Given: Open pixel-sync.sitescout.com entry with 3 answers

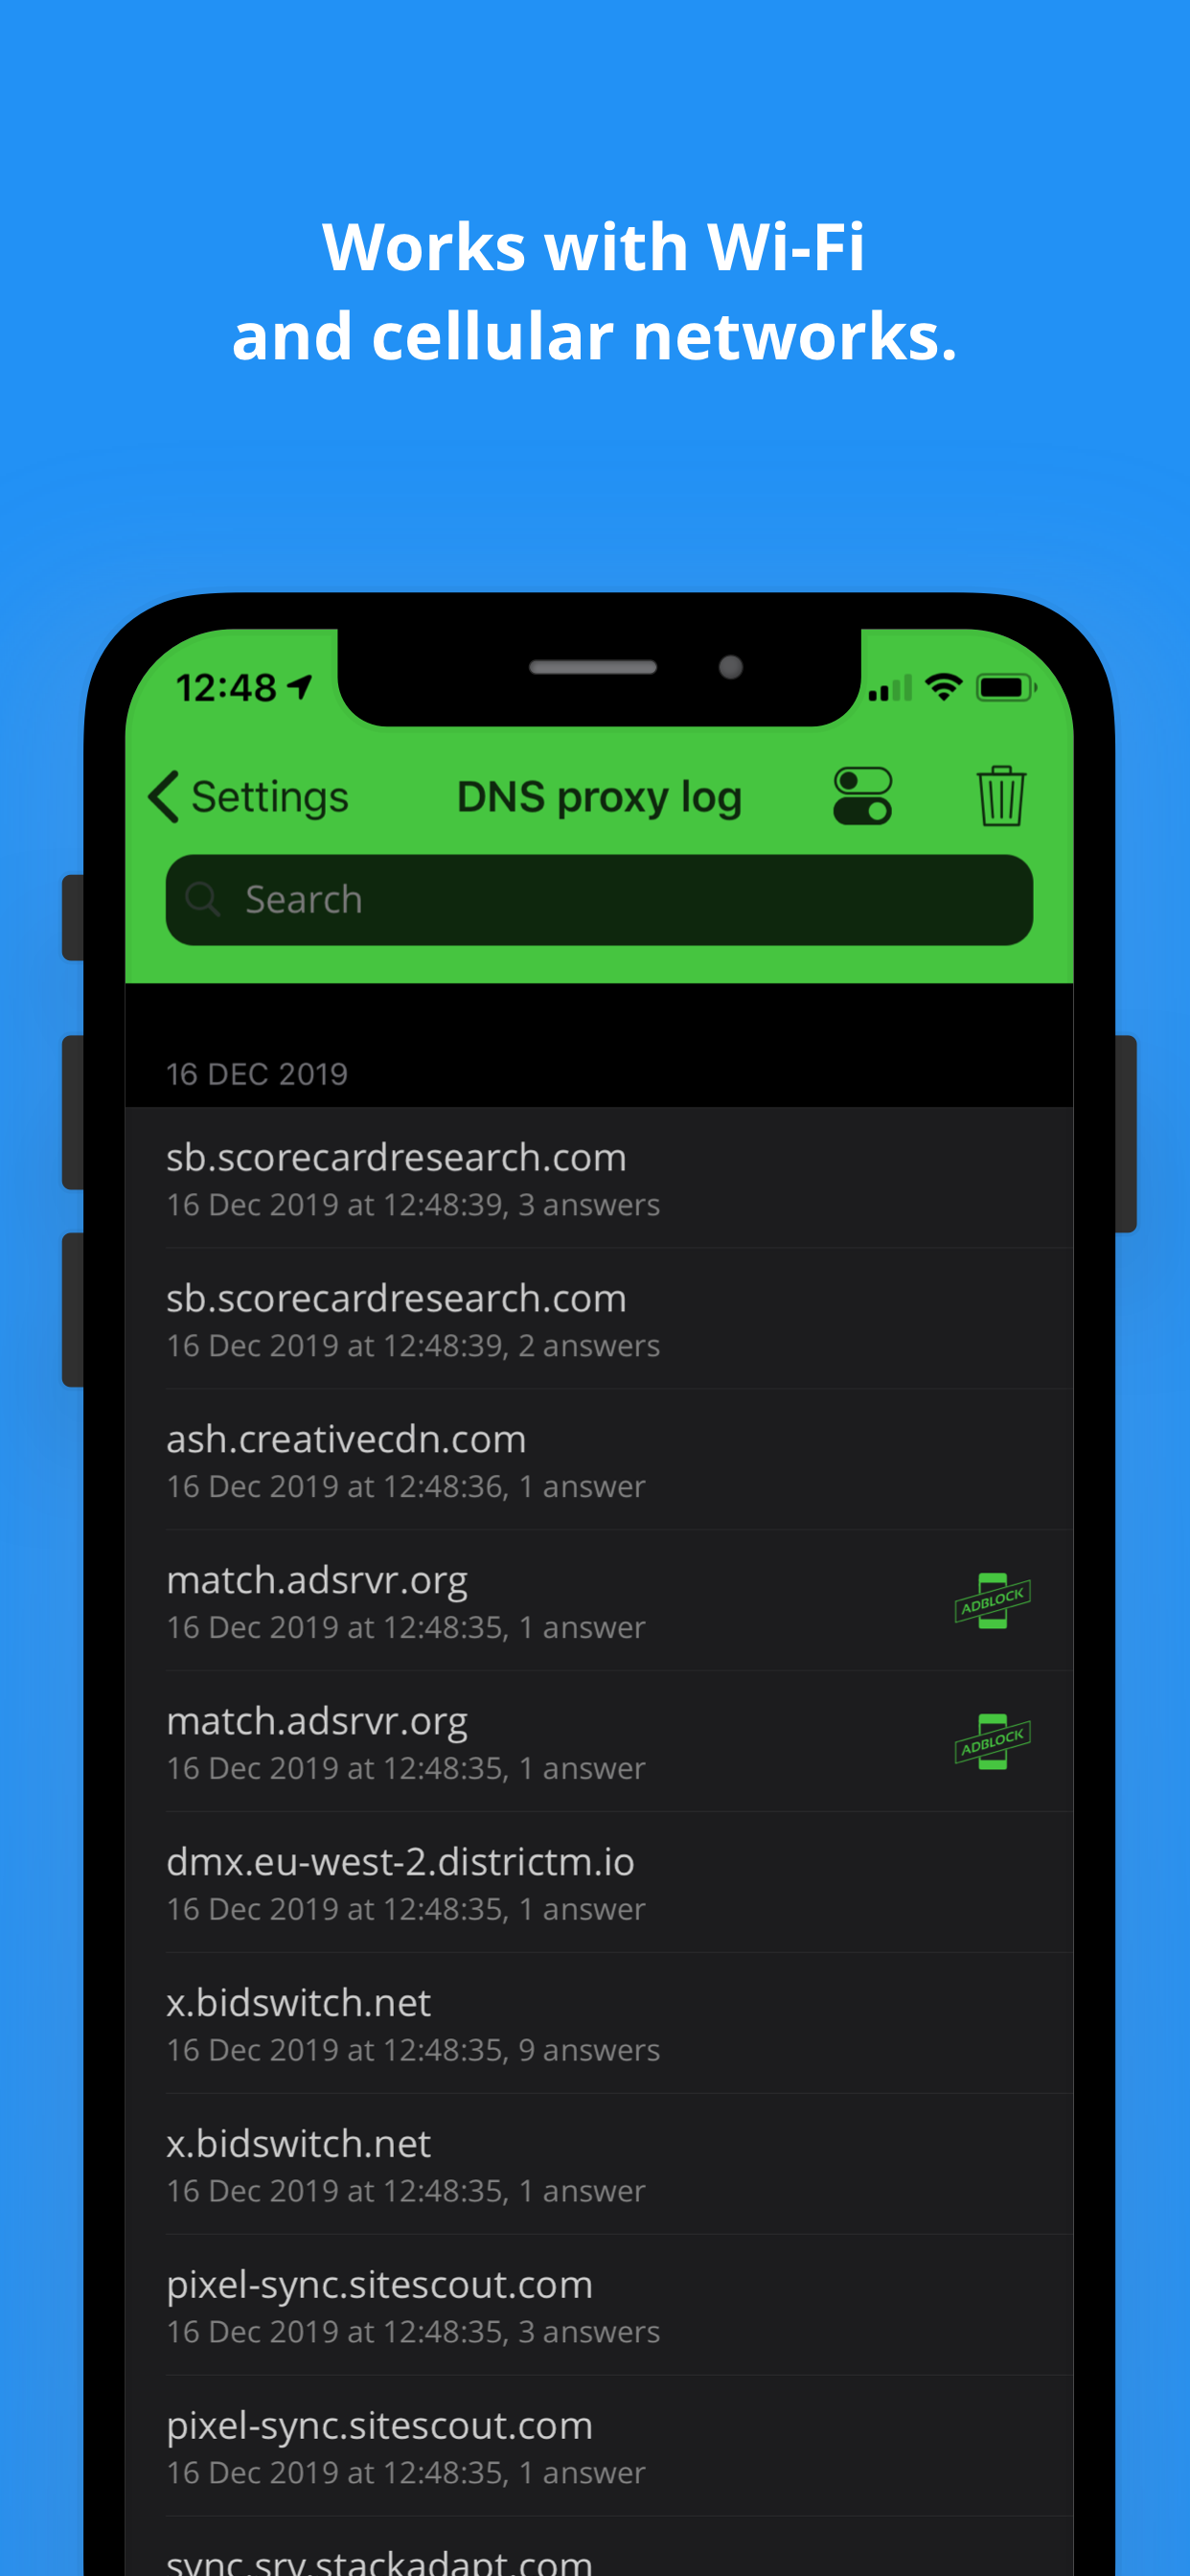Looking at the screenshot, I should point(599,2305).
